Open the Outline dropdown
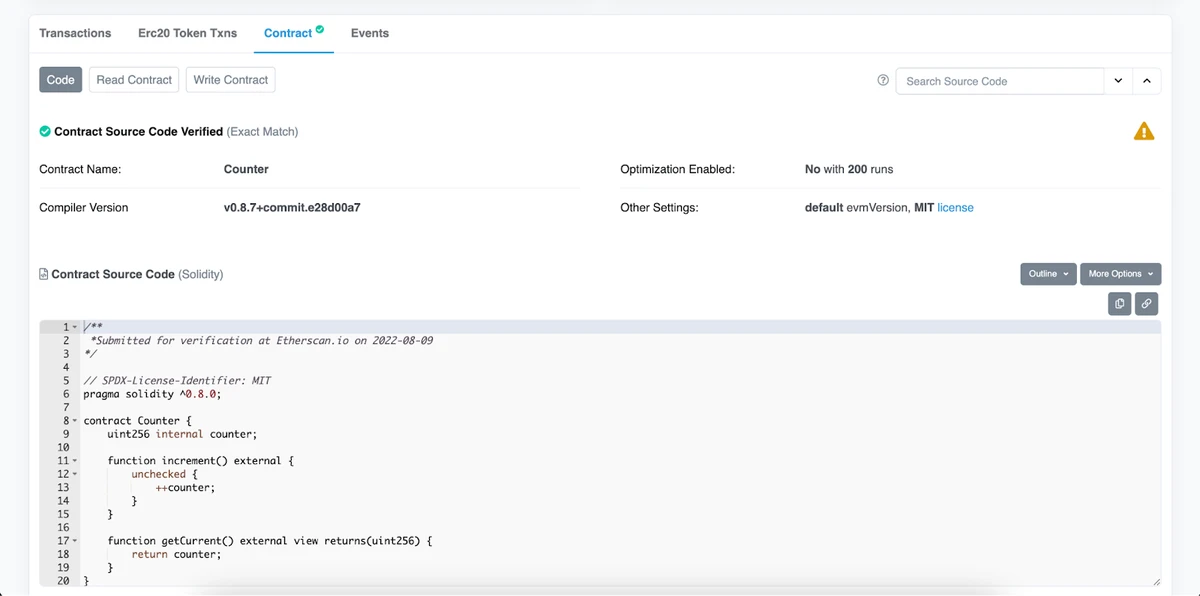Screen dimensions: 1200x596 (x=1048, y=274)
